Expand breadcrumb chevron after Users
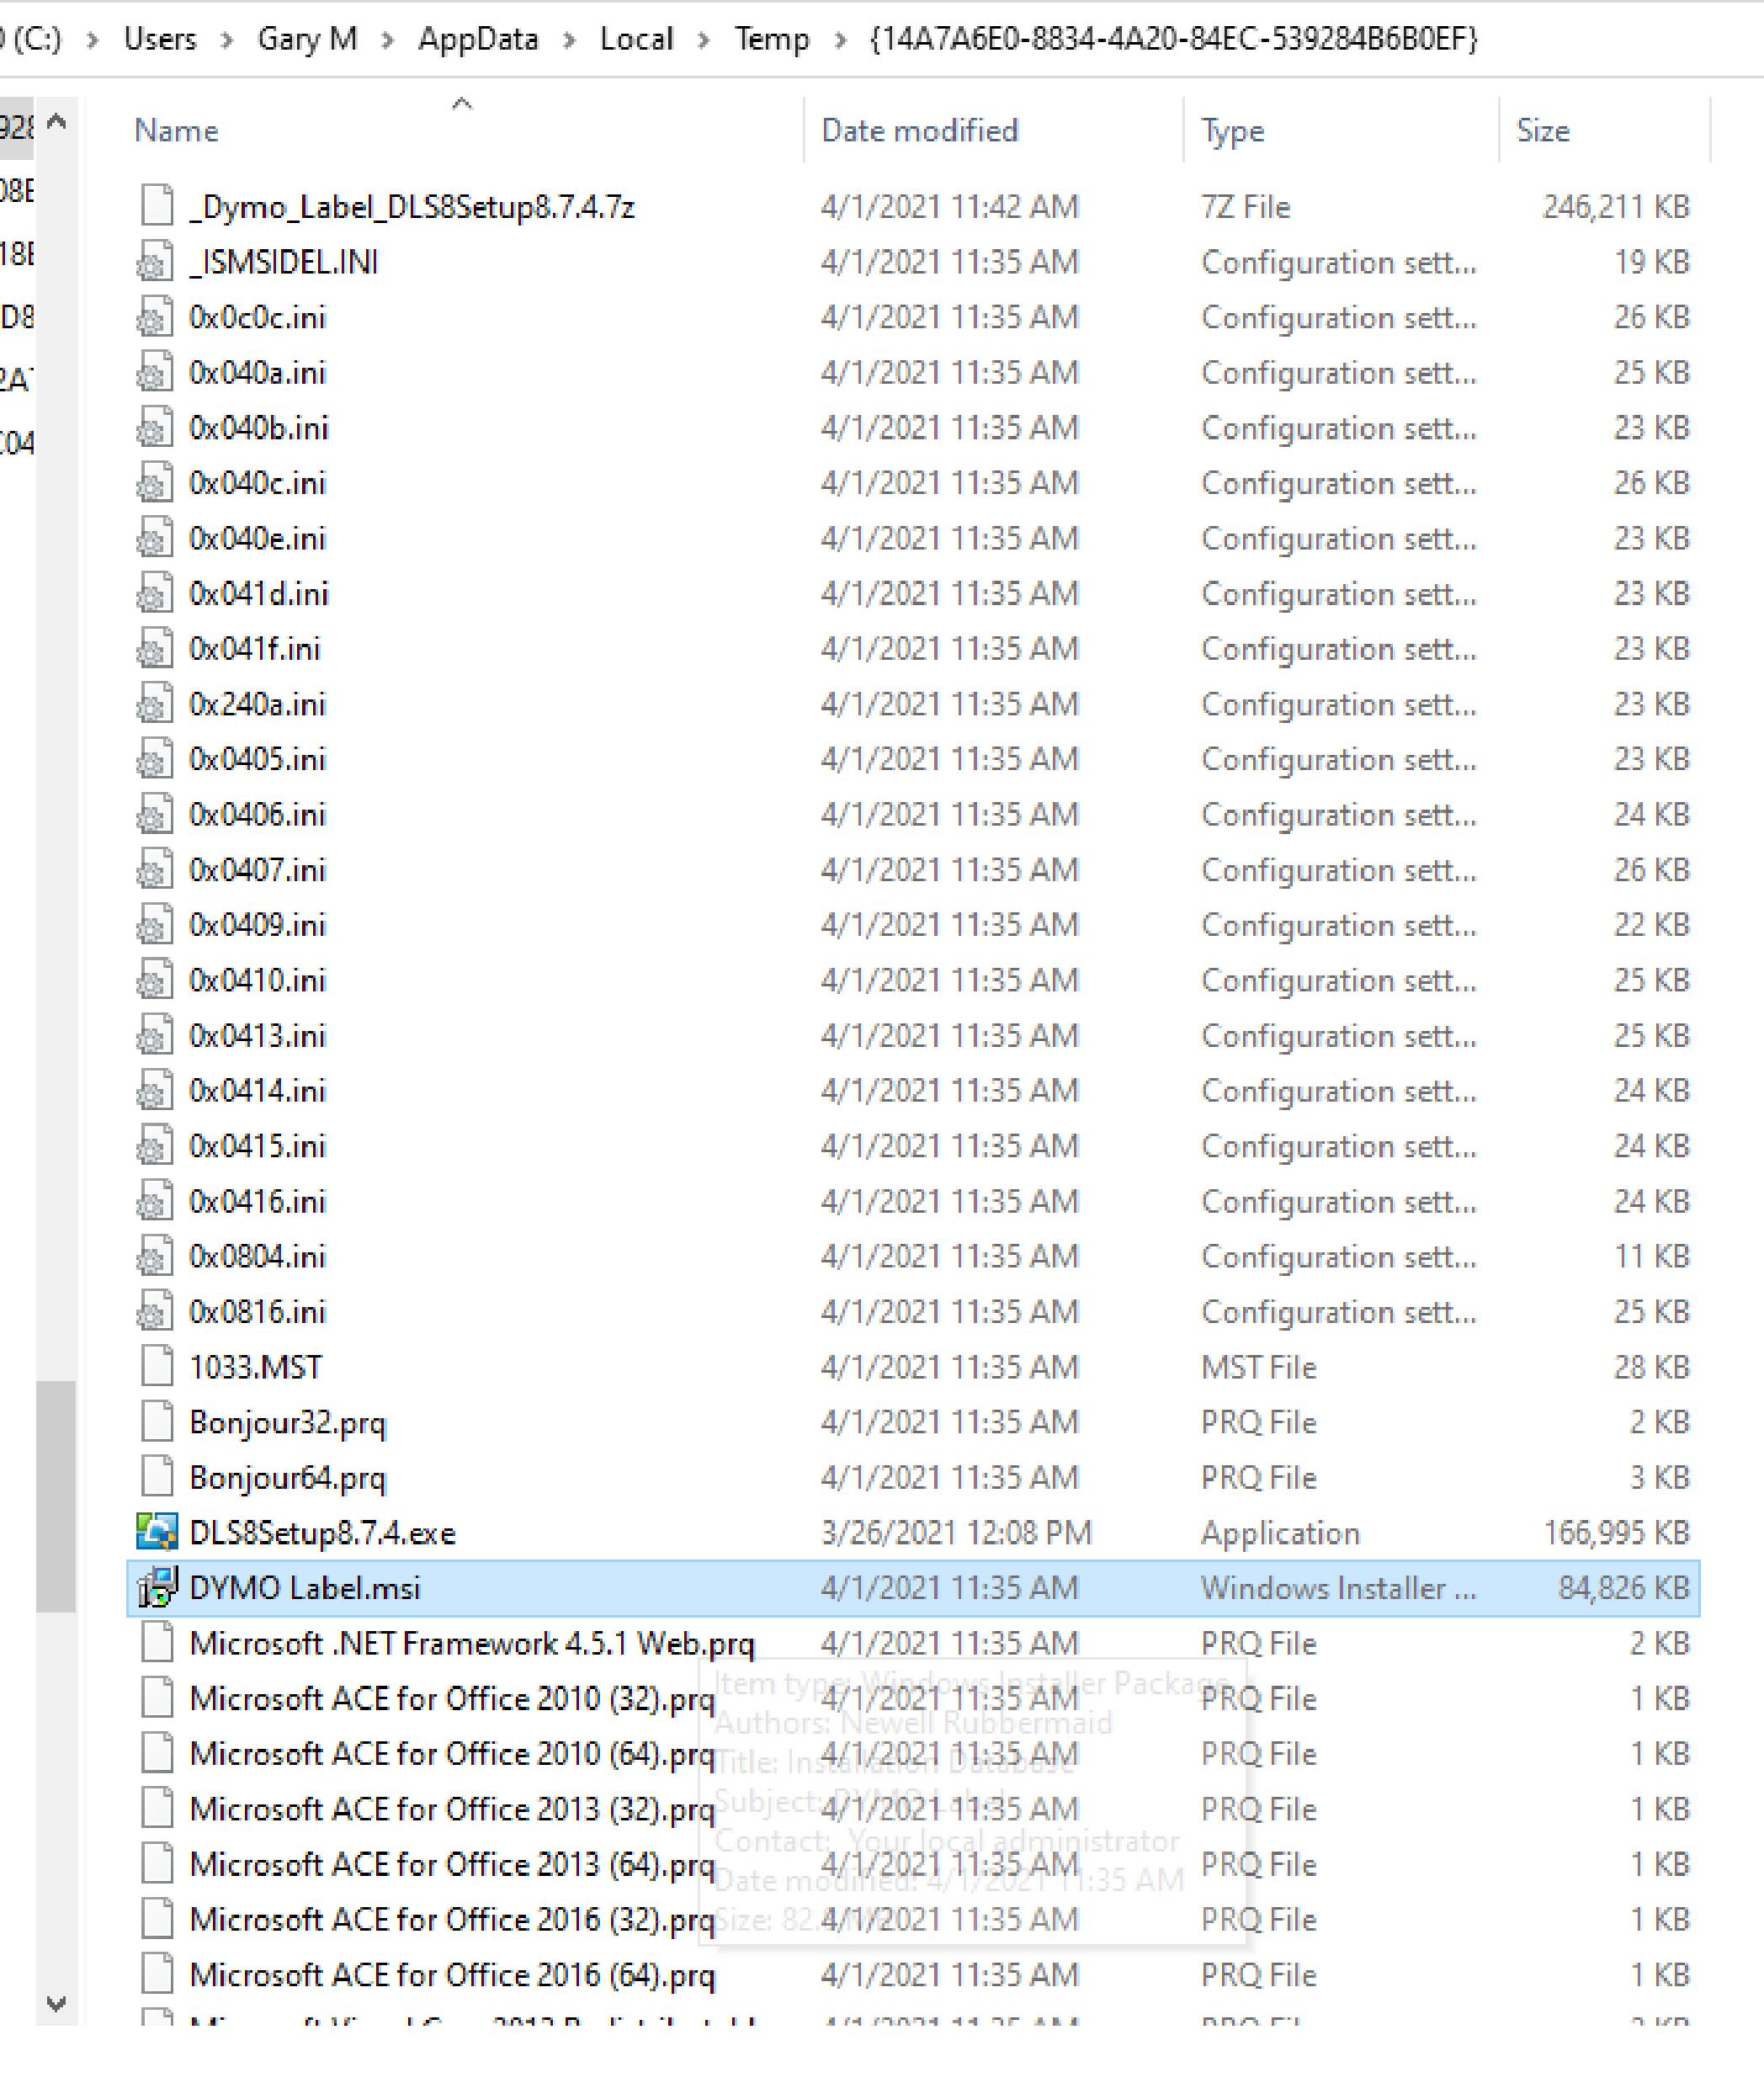 227,39
